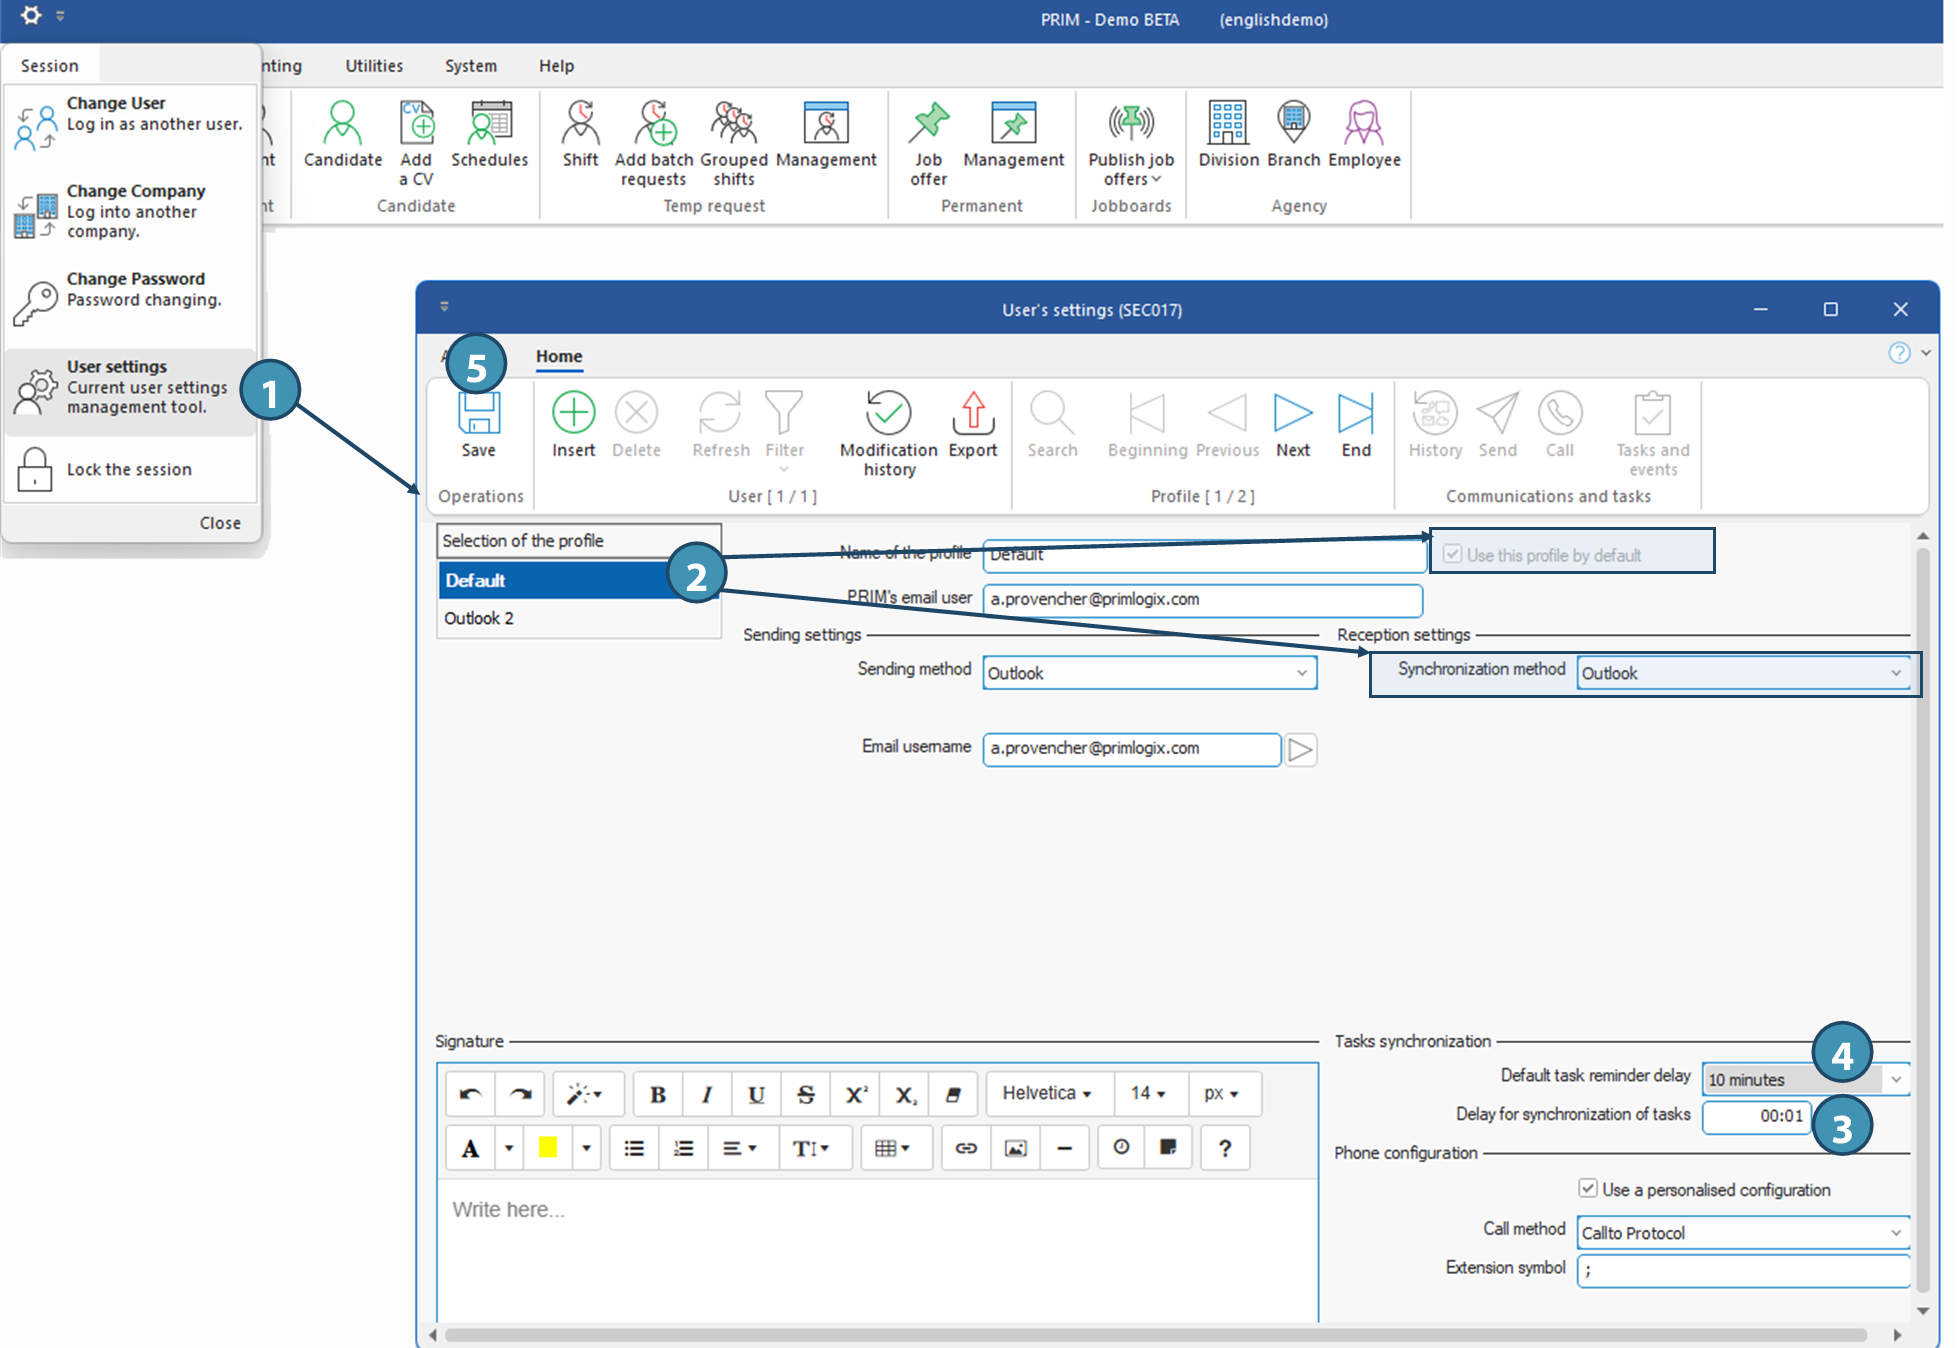Jump to End profile
The image size is (1960, 1348).
point(1355,413)
